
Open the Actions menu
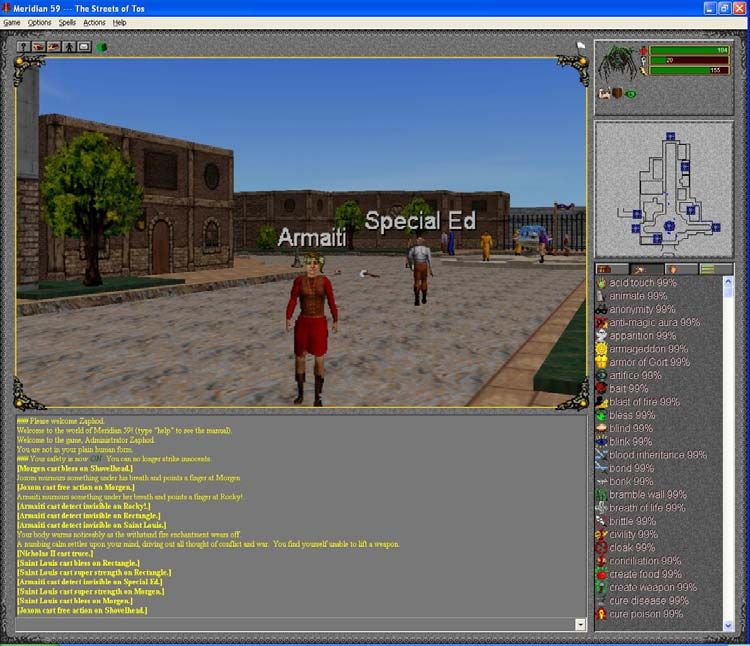pyautogui.click(x=94, y=22)
